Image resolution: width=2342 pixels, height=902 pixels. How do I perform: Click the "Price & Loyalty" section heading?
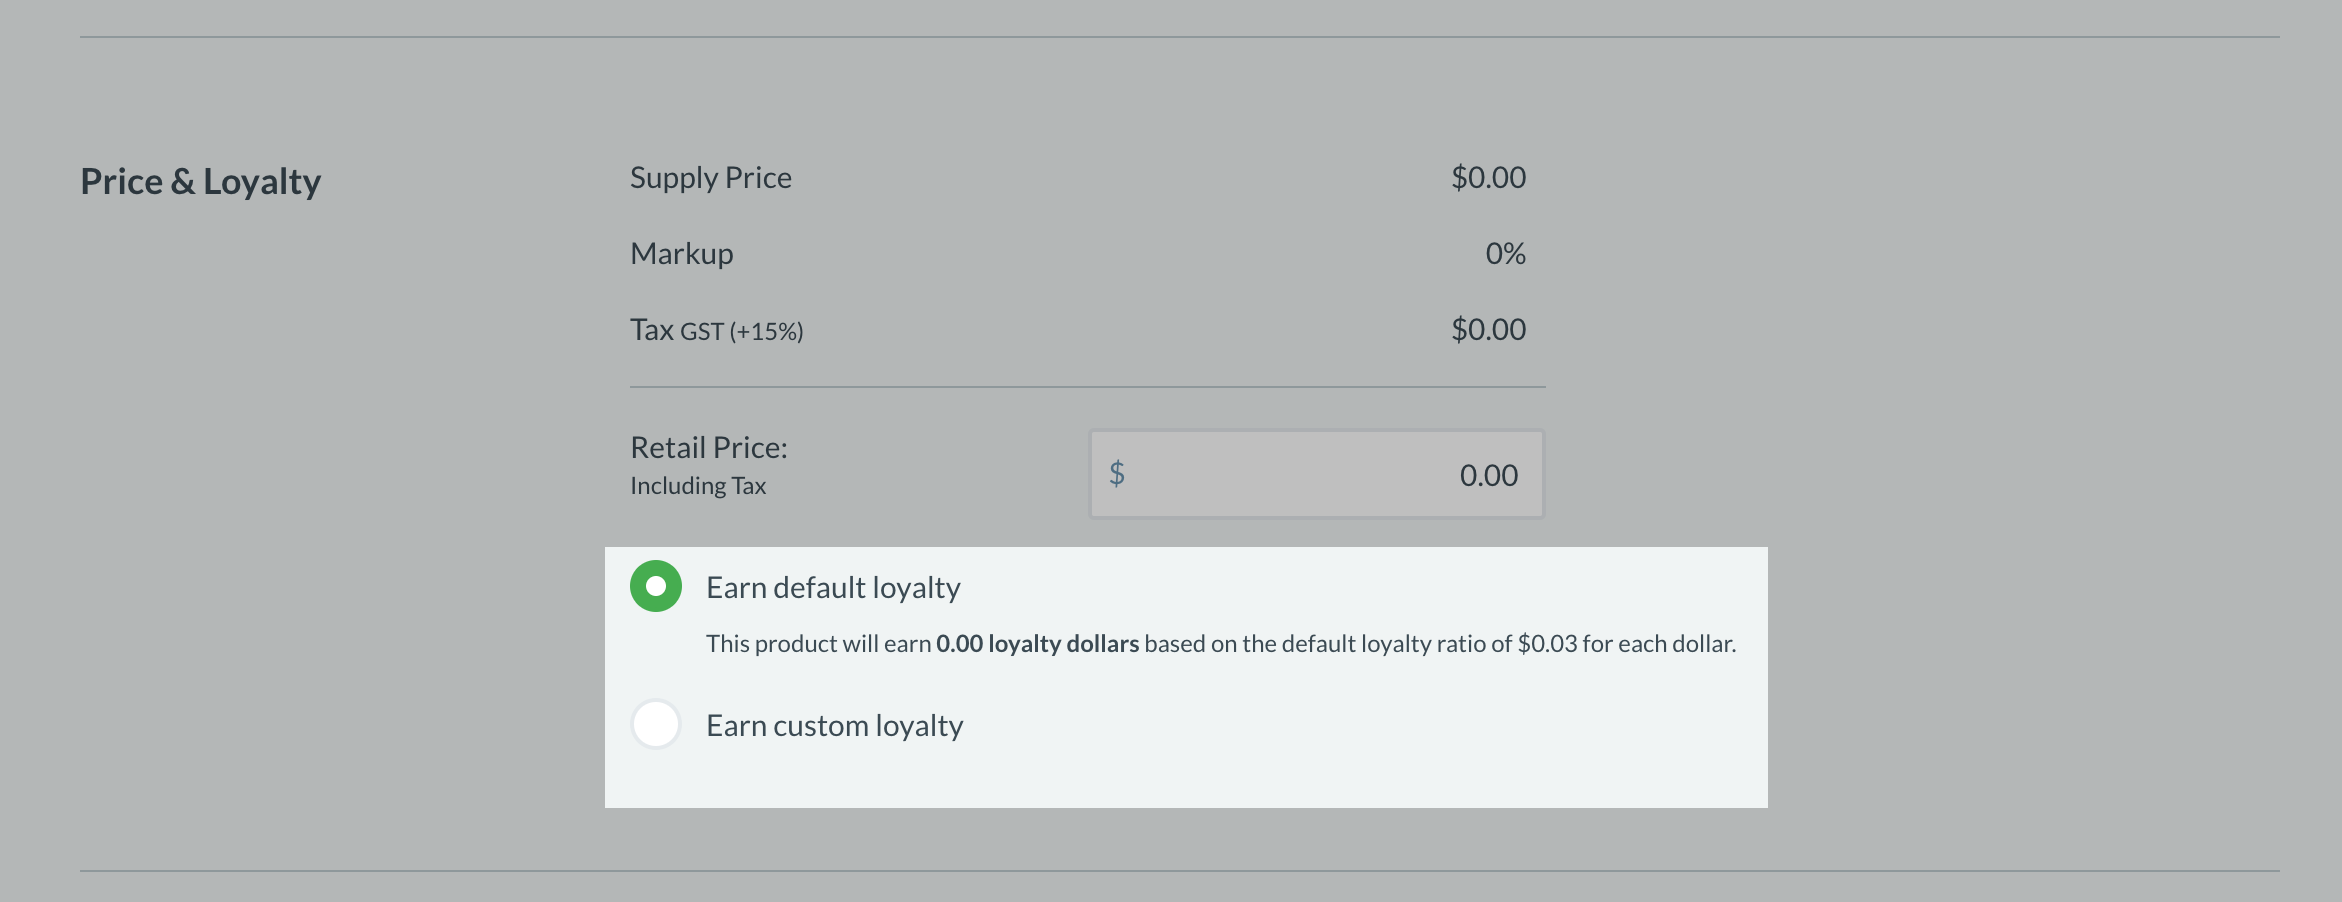coord(200,182)
